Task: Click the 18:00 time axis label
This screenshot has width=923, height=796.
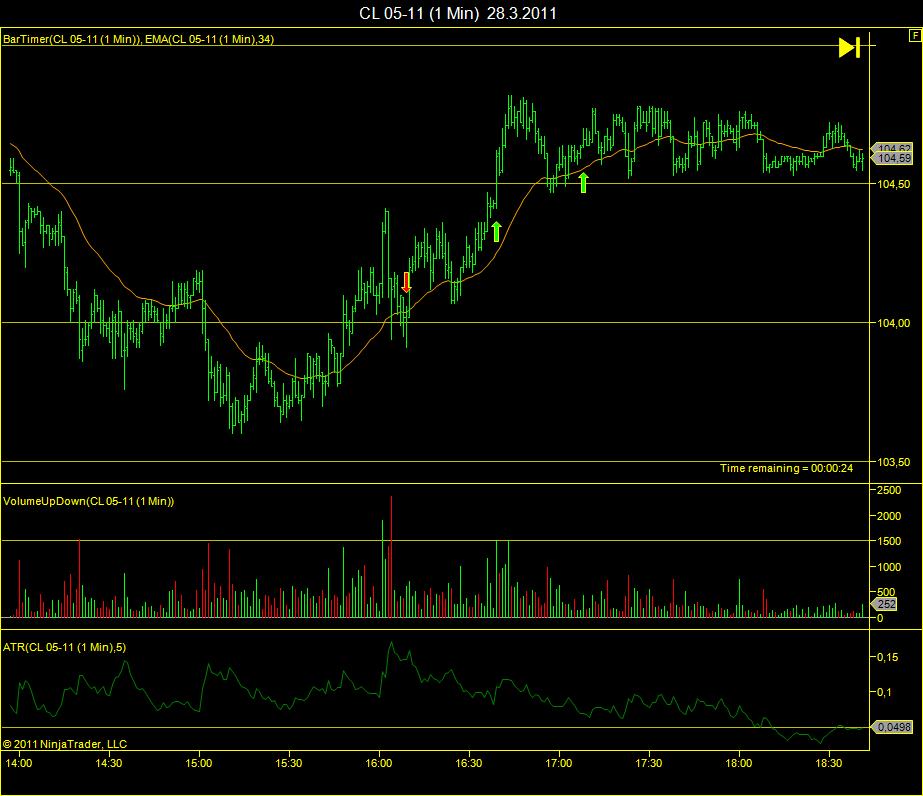Action: pyautogui.click(x=739, y=763)
